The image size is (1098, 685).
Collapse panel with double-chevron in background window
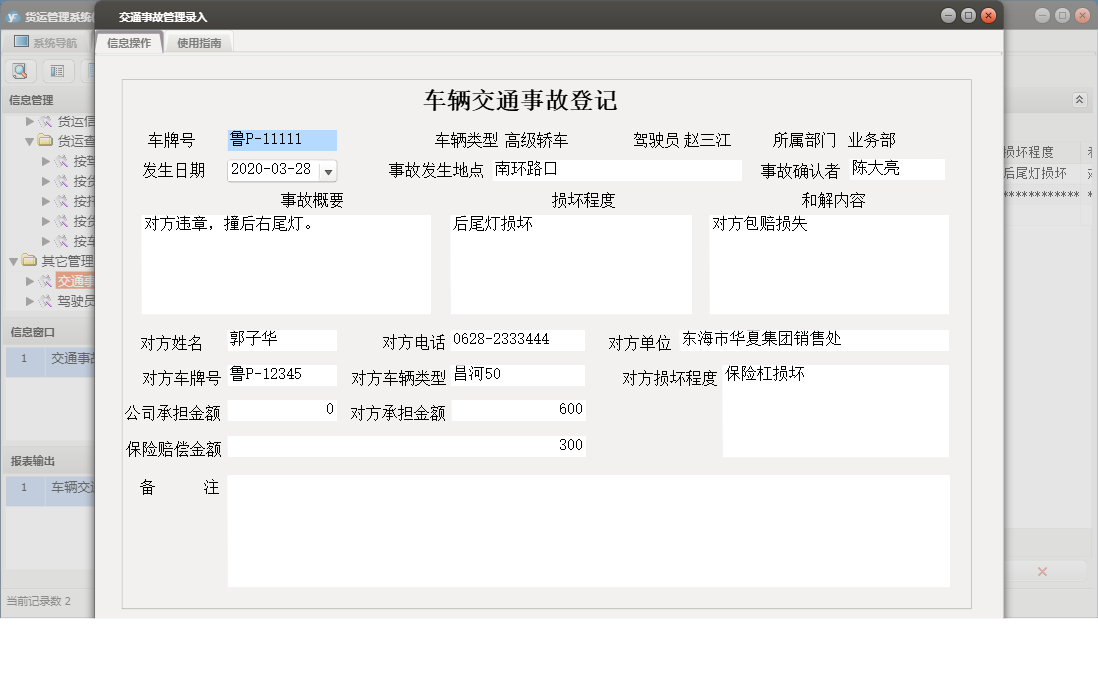1079,99
